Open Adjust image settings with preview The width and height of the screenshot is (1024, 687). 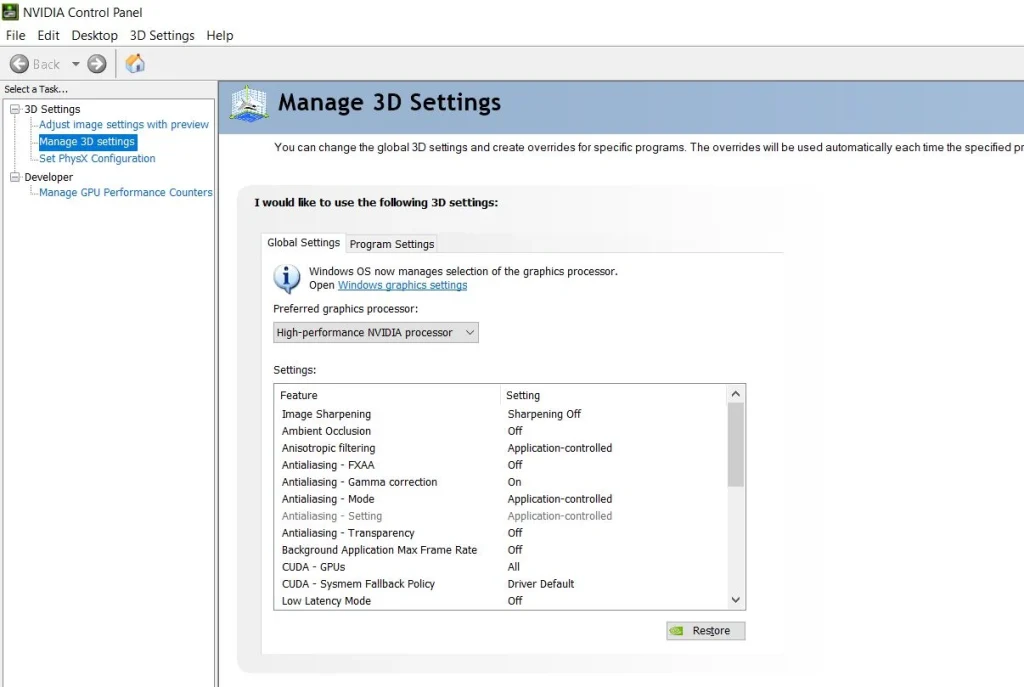123,124
